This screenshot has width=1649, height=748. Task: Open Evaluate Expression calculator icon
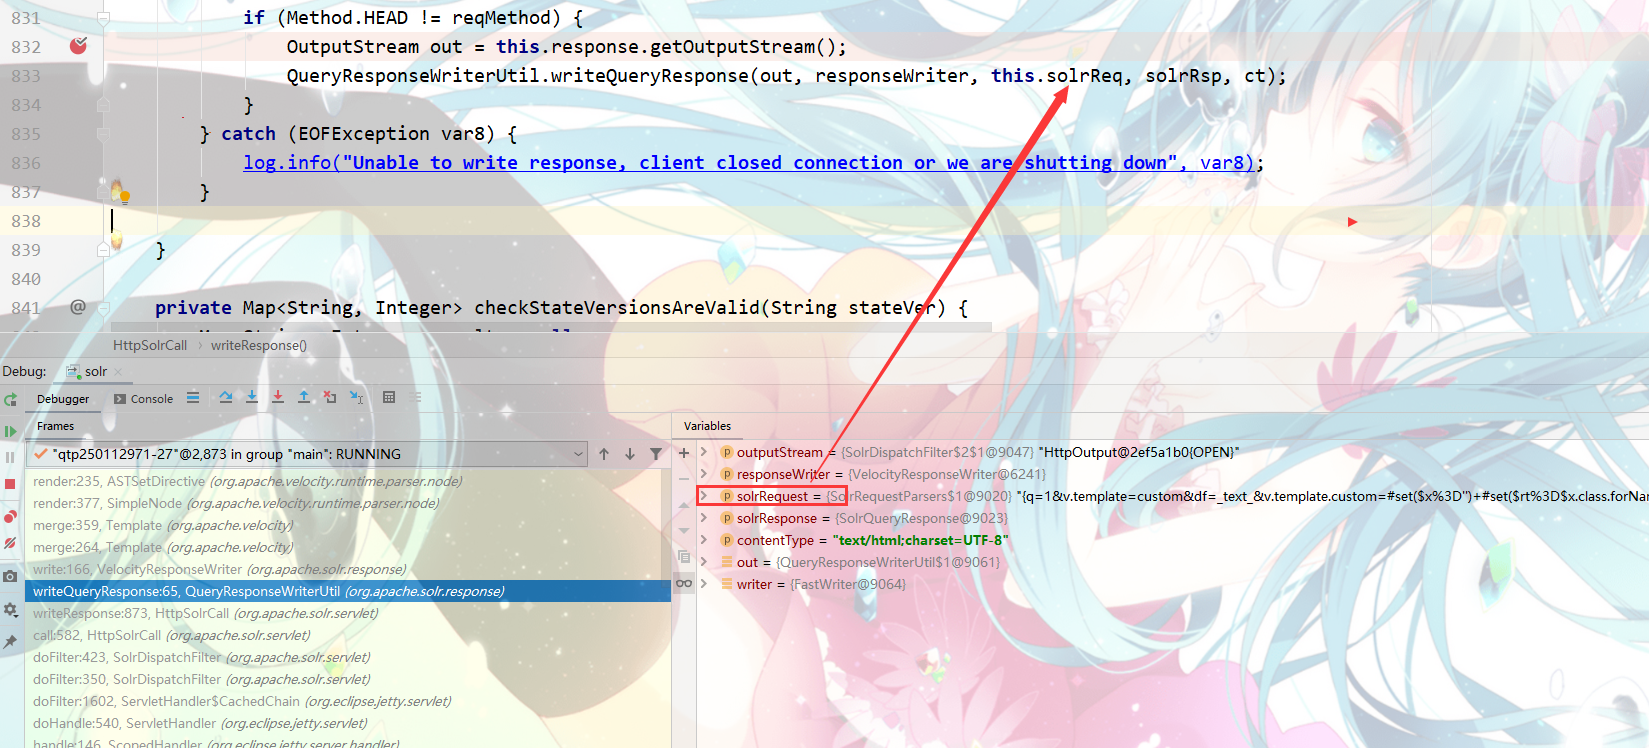[389, 397]
